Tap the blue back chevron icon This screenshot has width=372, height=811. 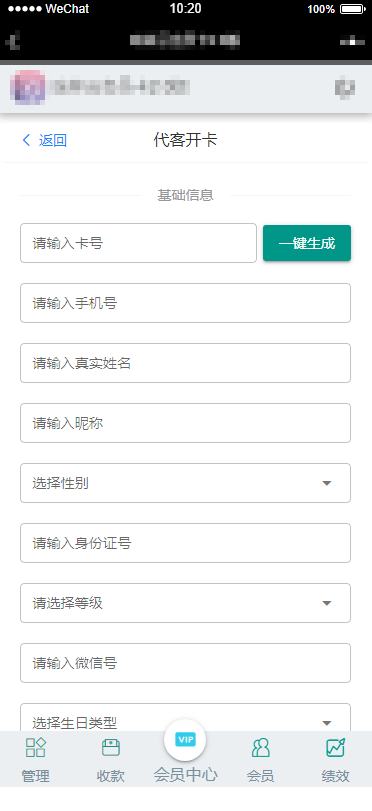click(x=27, y=140)
